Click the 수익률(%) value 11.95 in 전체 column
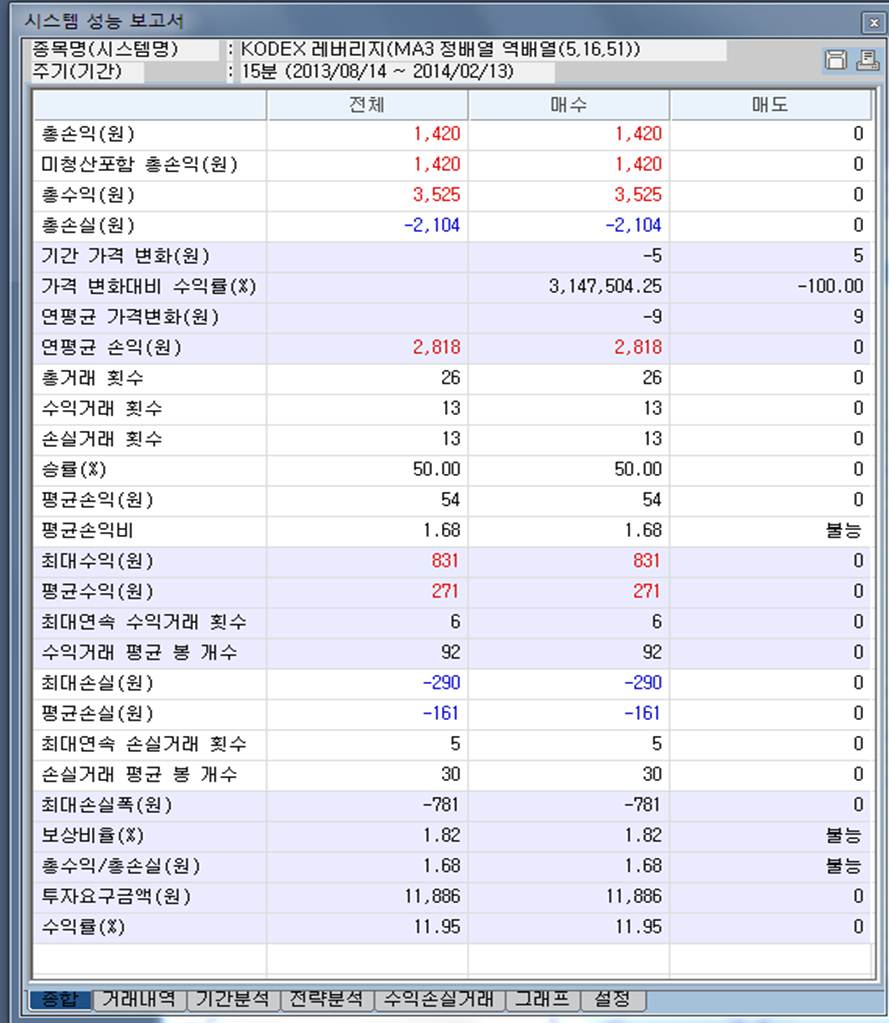The image size is (889, 1023). click(437, 927)
